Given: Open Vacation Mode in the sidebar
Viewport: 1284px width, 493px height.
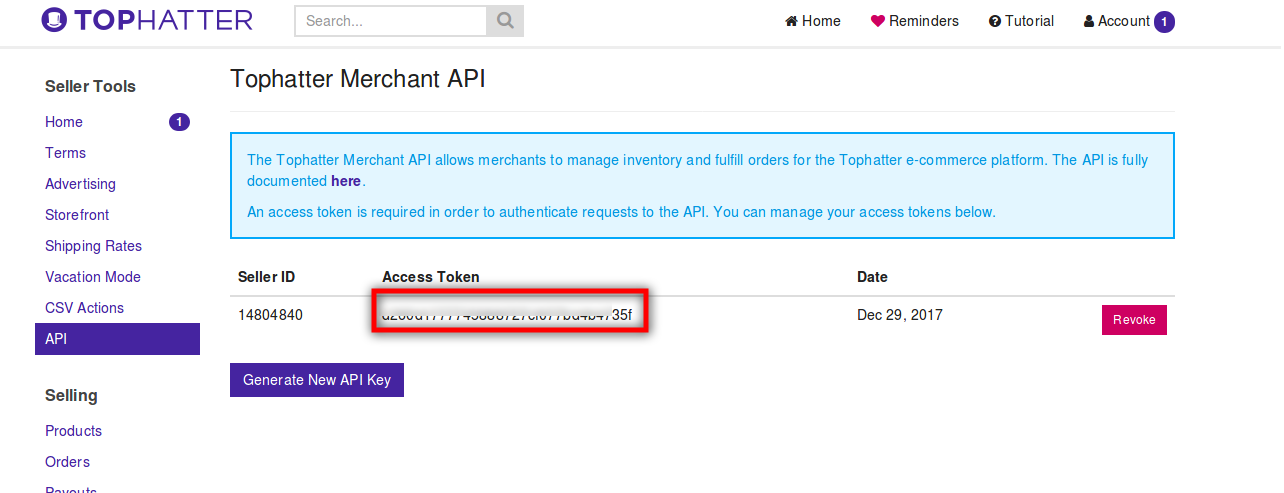Looking at the screenshot, I should coord(93,277).
